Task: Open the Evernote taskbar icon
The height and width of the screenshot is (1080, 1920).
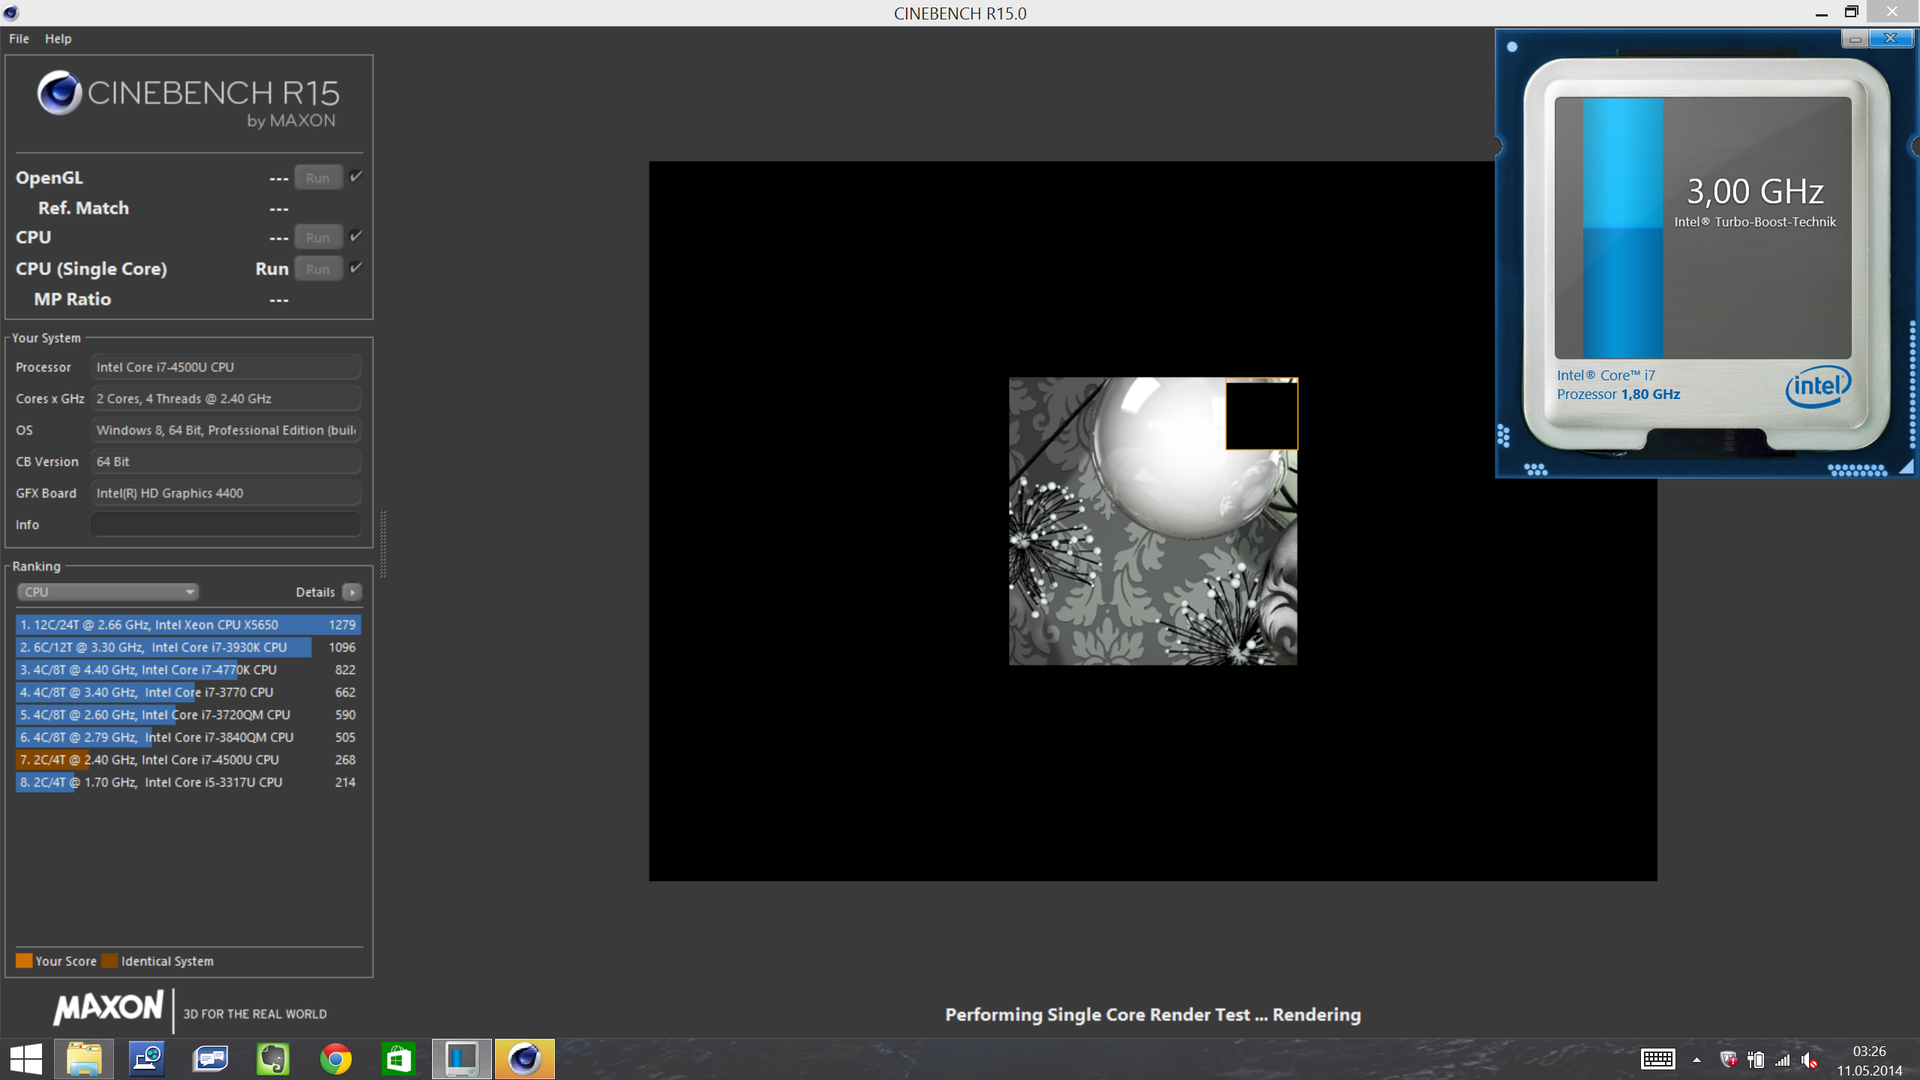Action: pyautogui.click(x=273, y=1059)
